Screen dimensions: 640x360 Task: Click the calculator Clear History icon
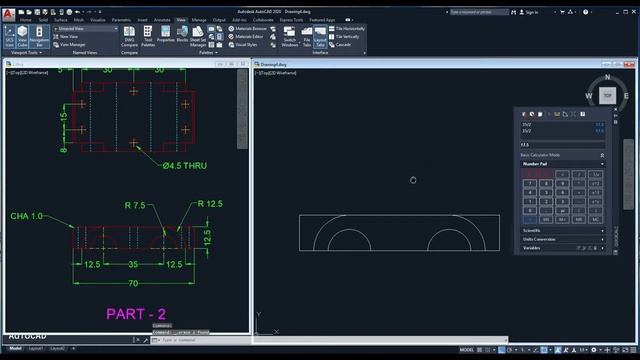click(x=532, y=114)
